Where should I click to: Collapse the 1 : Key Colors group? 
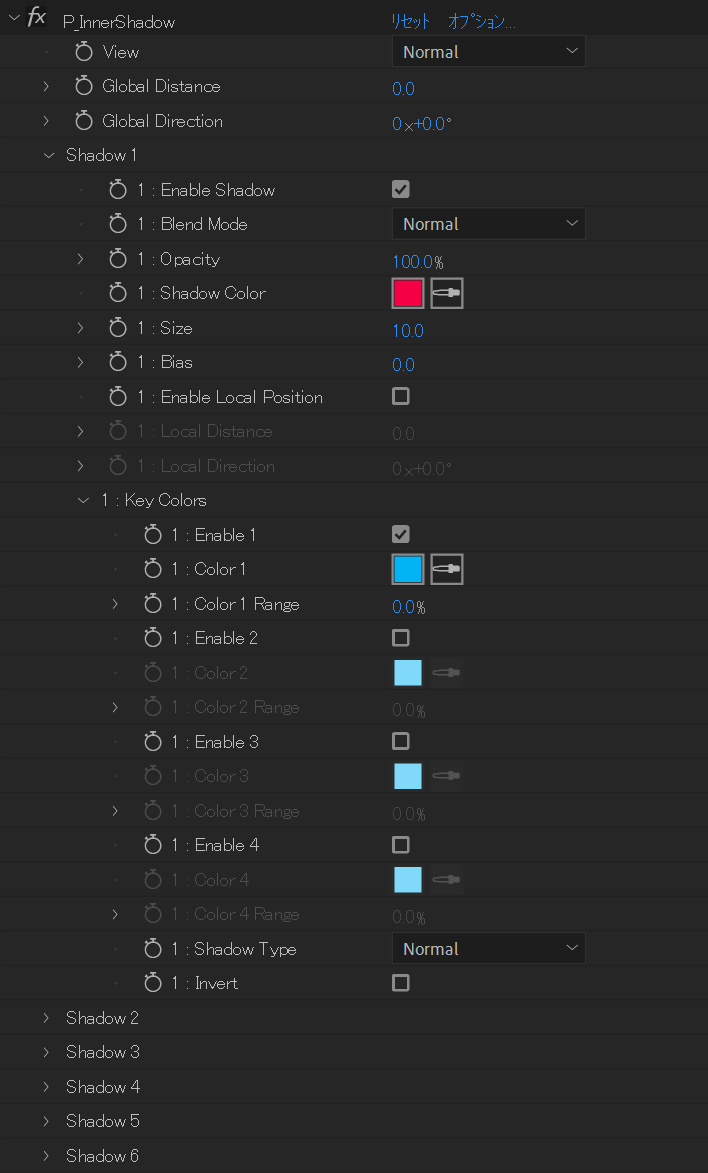[83, 500]
